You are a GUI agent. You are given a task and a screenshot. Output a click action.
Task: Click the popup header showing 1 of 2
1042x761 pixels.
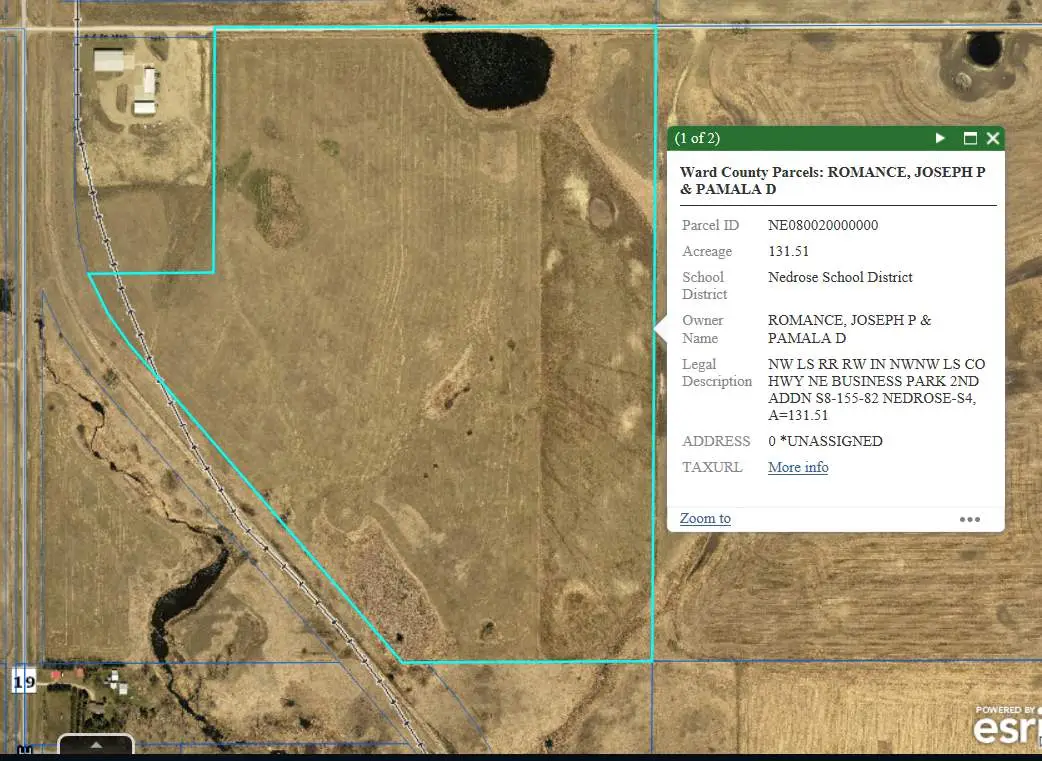click(x=697, y=138)
